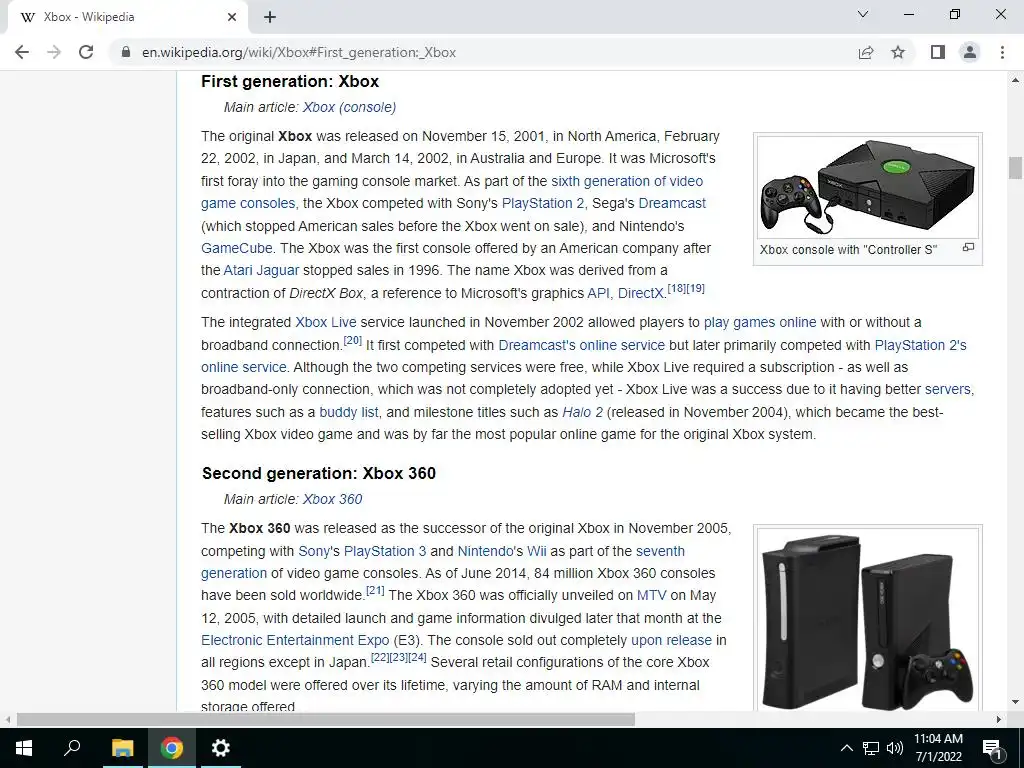
Task: Open File Explorer from taskbar
Action: pos(122,748)
